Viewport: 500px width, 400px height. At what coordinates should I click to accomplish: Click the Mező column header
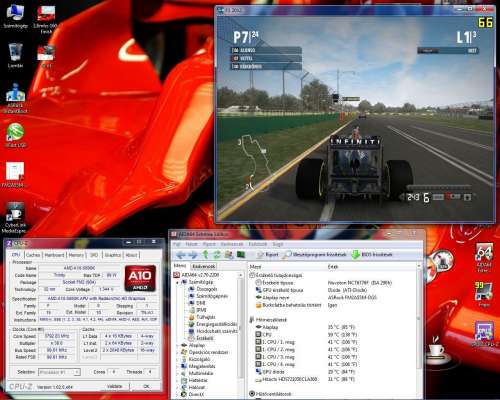point(287,267)
